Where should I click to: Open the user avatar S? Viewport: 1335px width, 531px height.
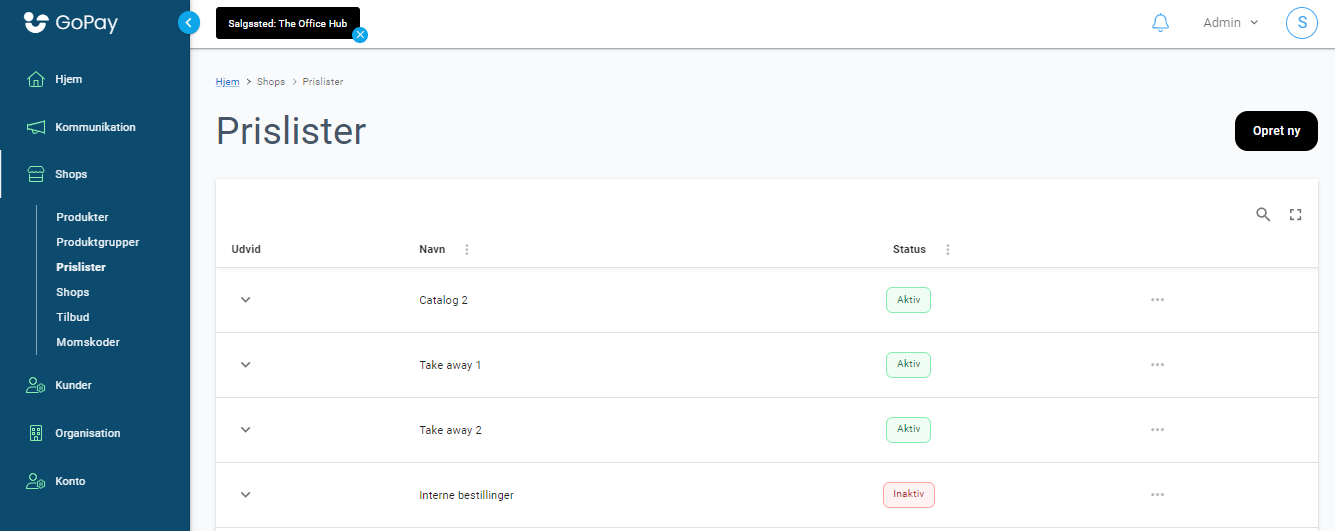pyautogui.click(x=1302, y=23)
